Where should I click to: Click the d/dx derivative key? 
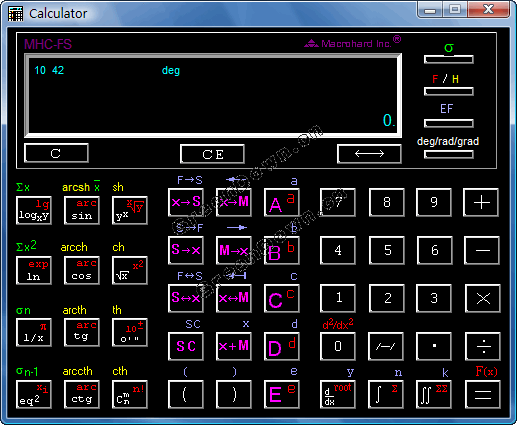coord(338,394)
